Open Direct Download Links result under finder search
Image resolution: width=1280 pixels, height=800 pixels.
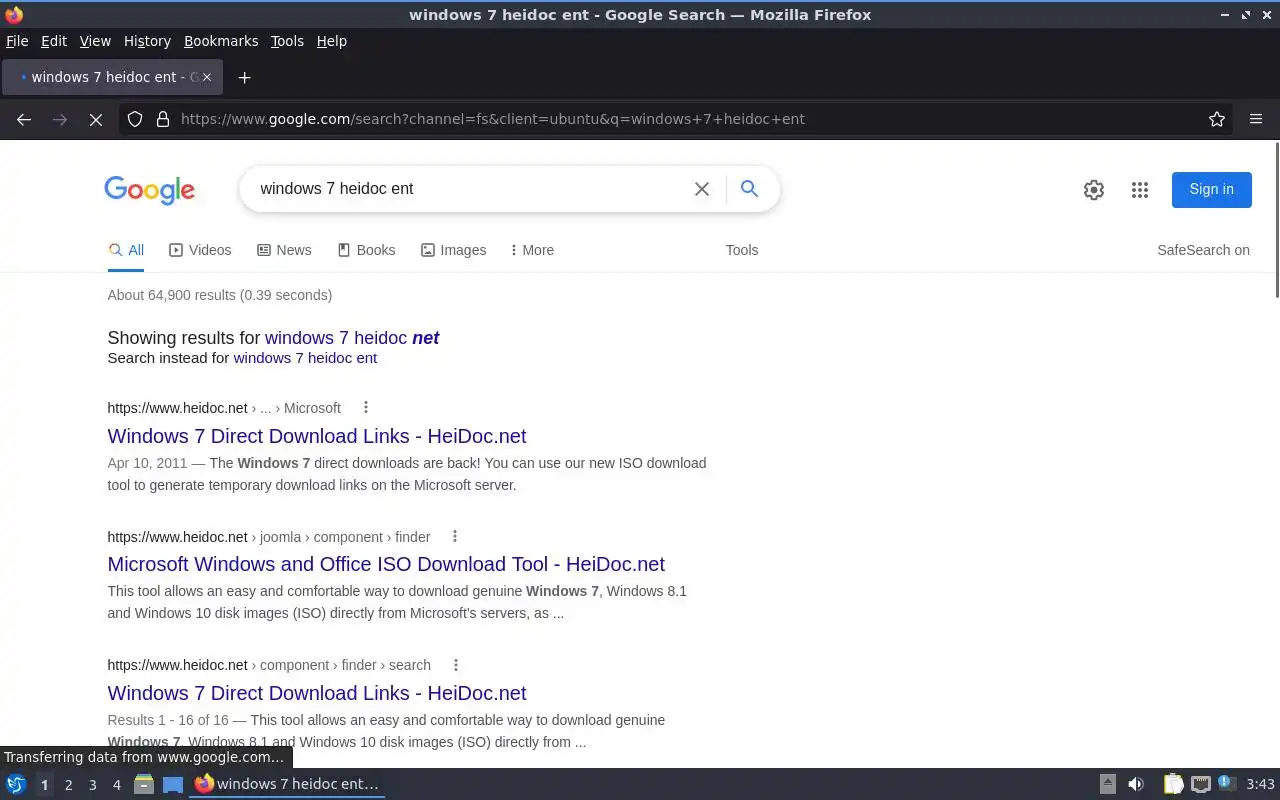317,693
